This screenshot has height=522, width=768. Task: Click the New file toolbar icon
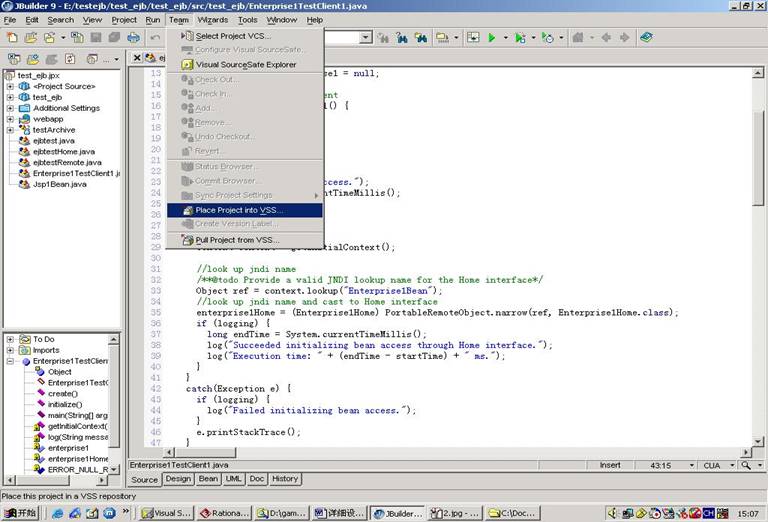(12, 37)
